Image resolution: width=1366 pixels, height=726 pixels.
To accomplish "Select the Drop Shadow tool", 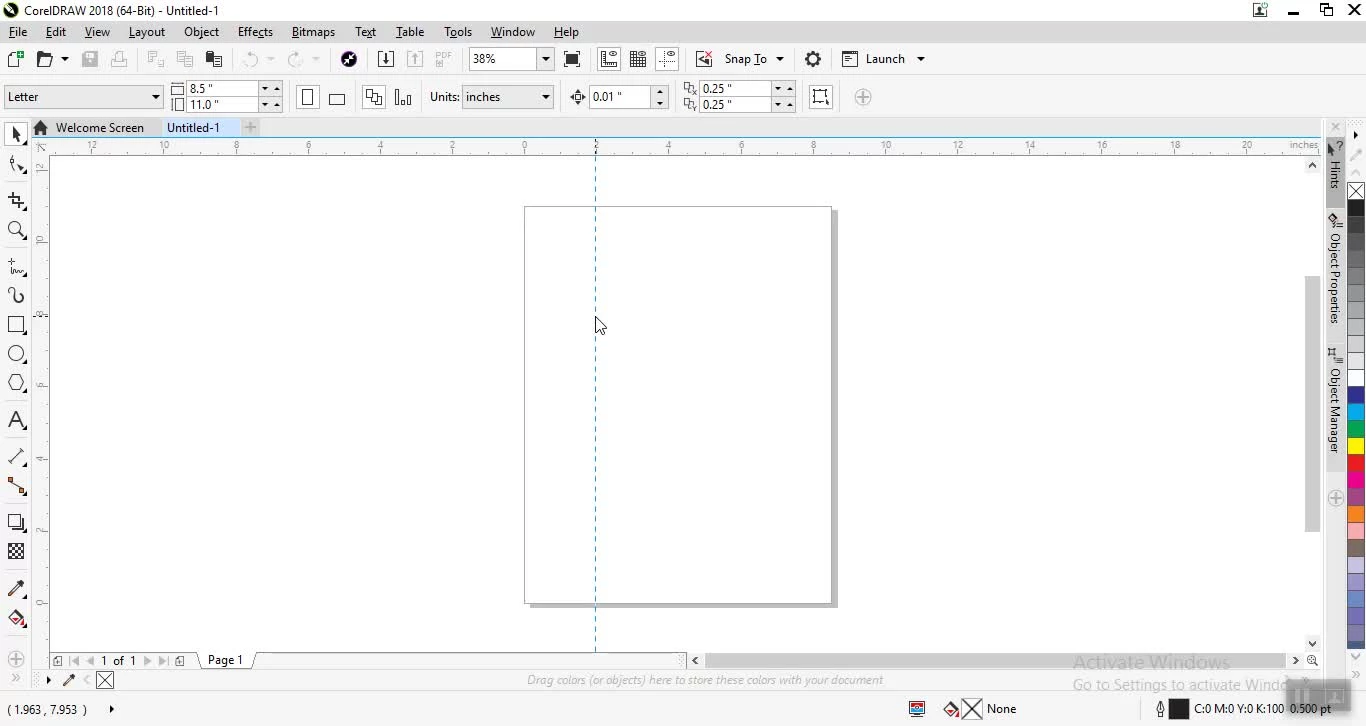I will [16, 522].
